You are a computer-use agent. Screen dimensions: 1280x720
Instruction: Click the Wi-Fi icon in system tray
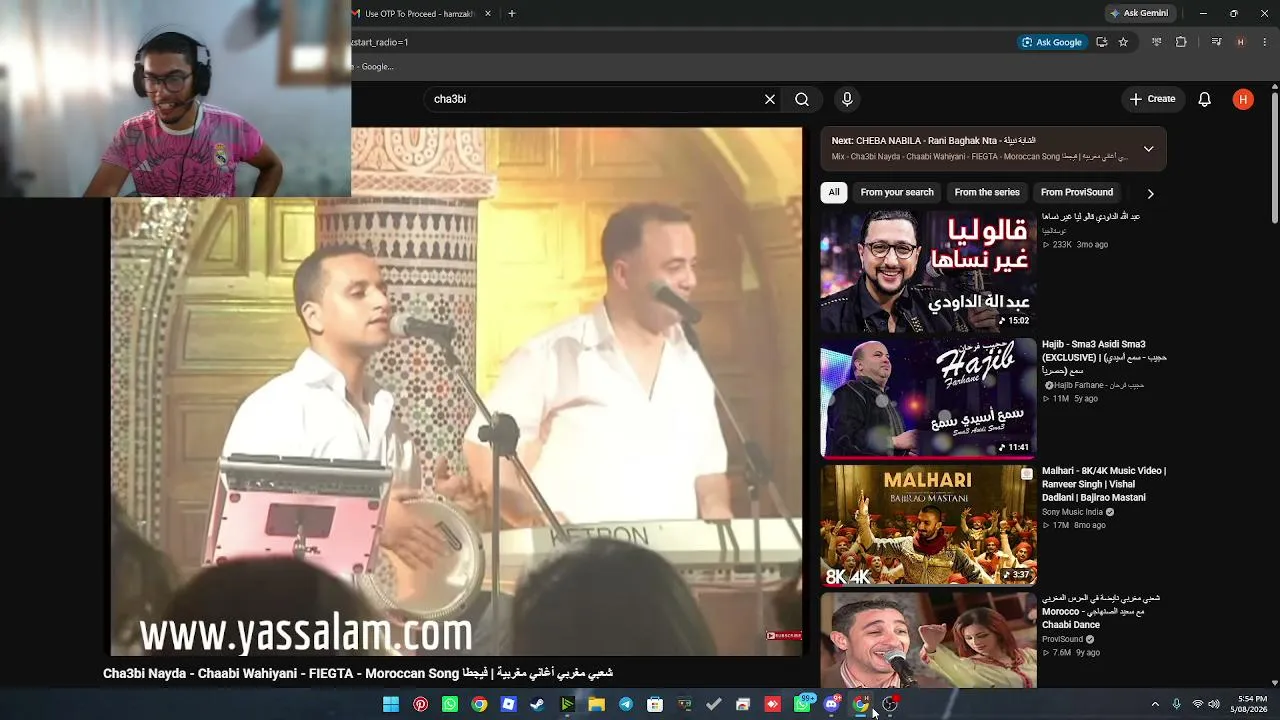pos(1198,704)
